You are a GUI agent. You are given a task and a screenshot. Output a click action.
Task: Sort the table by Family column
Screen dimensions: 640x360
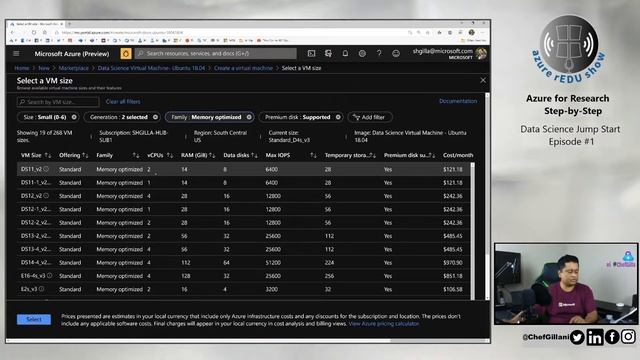pyautogui.click(x=118, y=156)
